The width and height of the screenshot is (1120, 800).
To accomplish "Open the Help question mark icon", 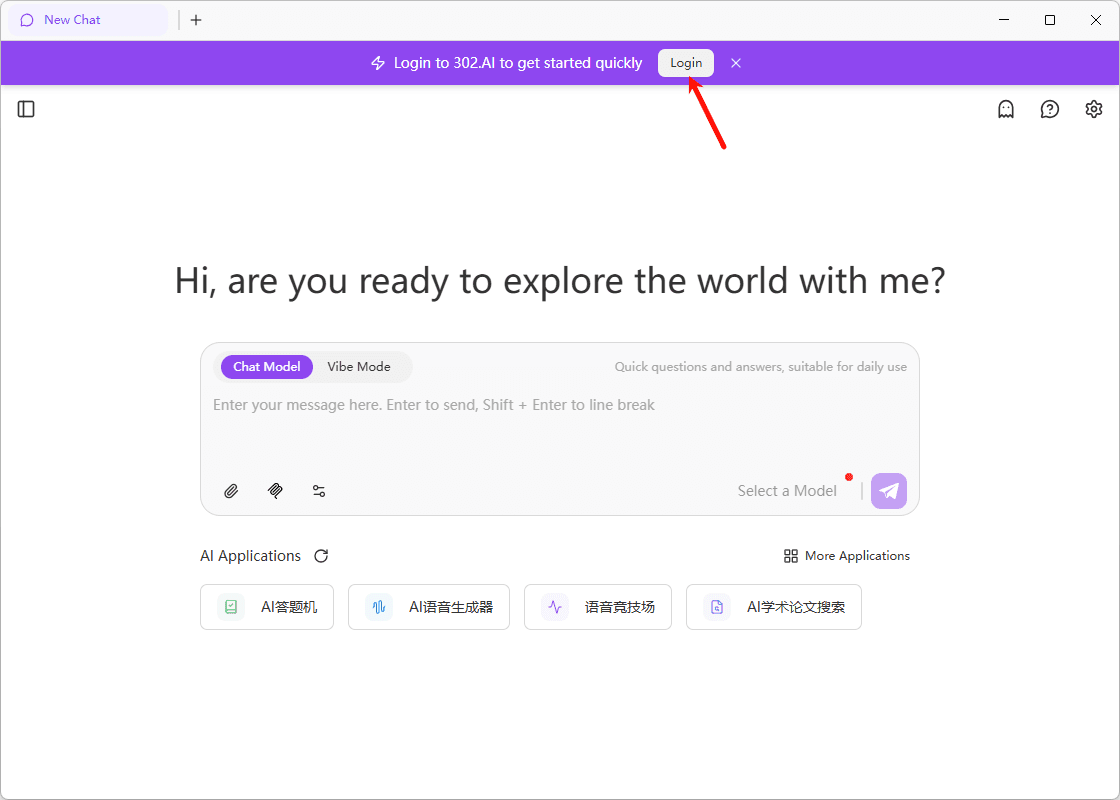I will point(1049,108).
